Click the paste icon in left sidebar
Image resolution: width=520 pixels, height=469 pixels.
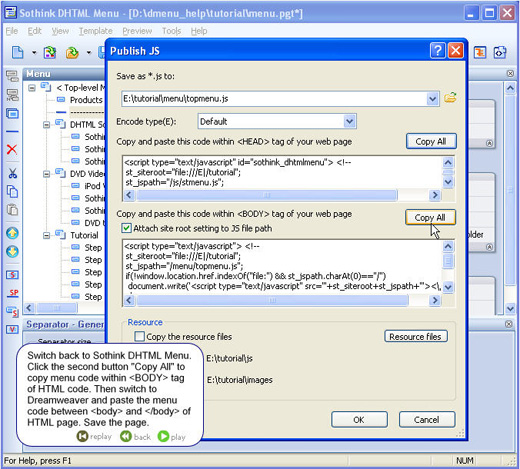[12, 210]
